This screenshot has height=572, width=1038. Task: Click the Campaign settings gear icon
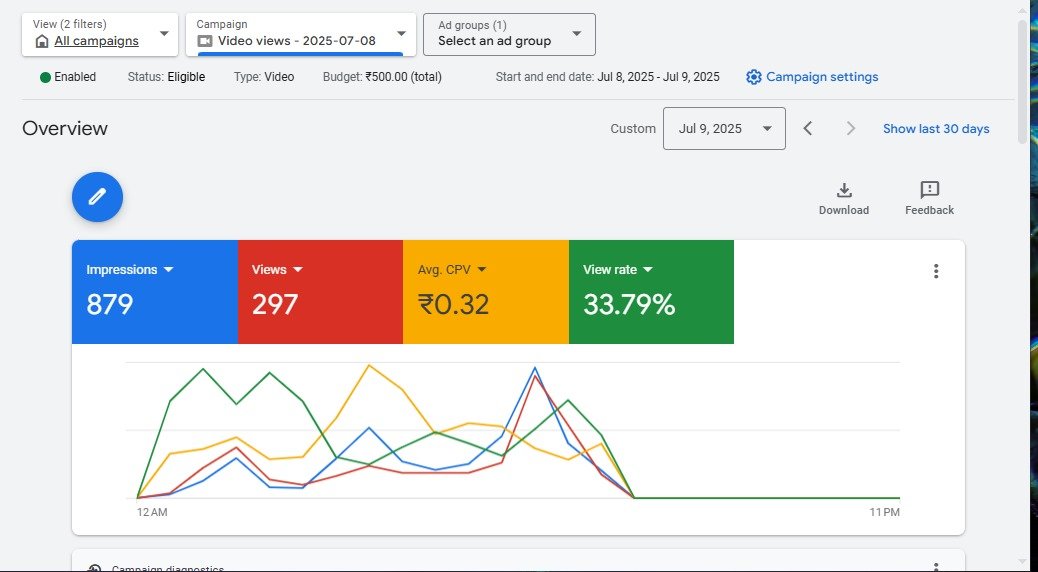pos(754,77)
